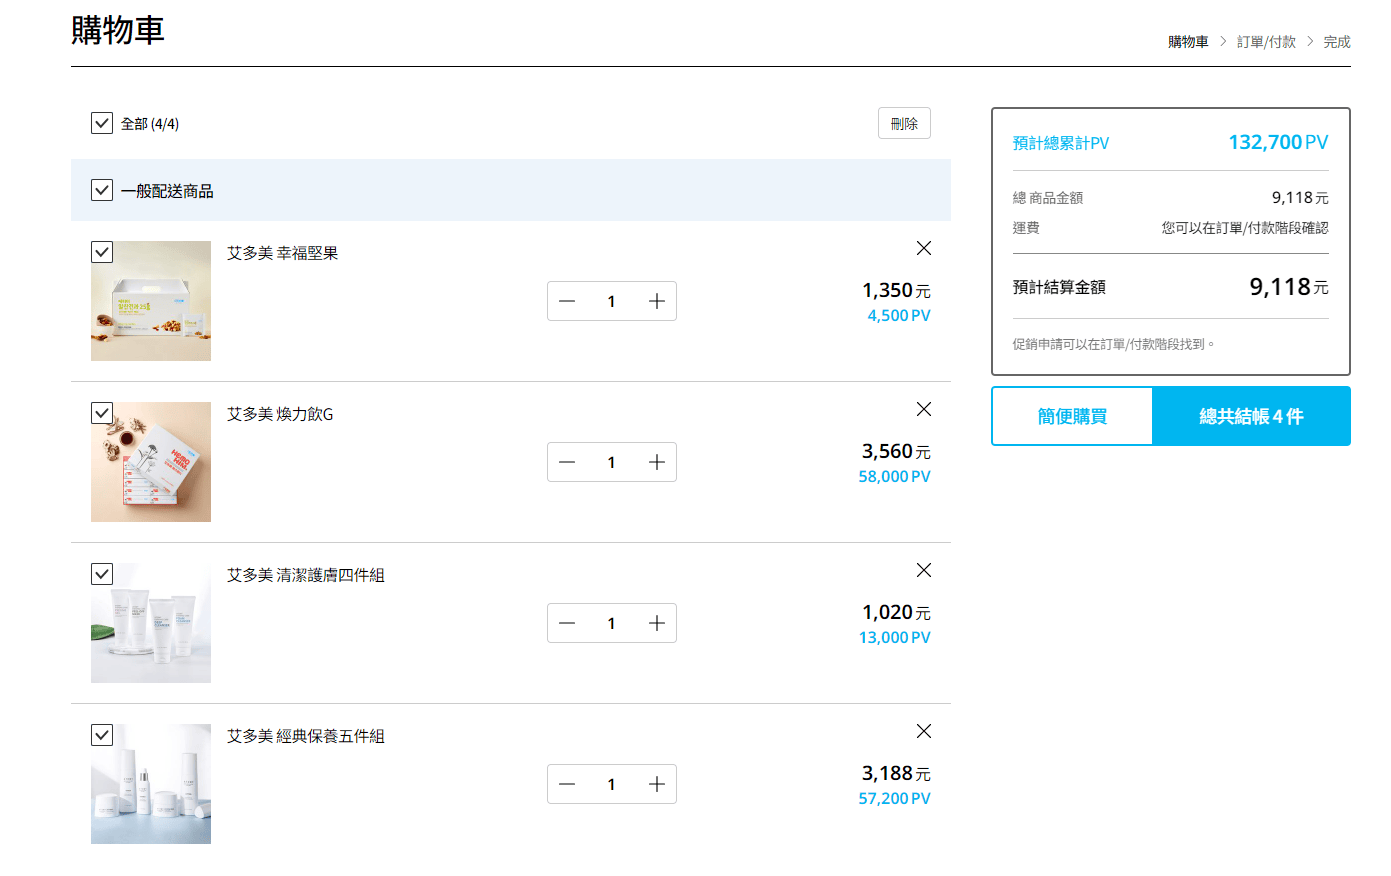Uncheck the 艾多美 清潔護膚四件組 item checkbox
1391x876 pixels.
[x=102, y=574]
